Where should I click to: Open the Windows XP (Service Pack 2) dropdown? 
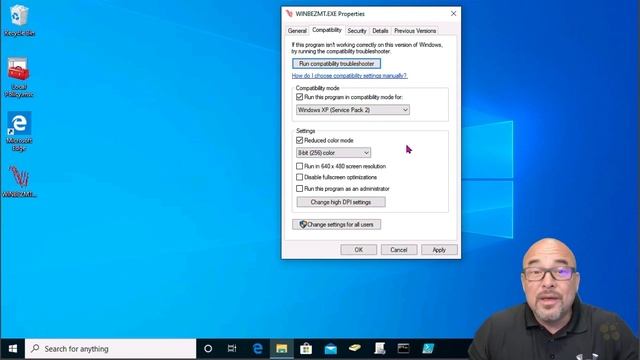pyautogui.click(x=353, y=110)
